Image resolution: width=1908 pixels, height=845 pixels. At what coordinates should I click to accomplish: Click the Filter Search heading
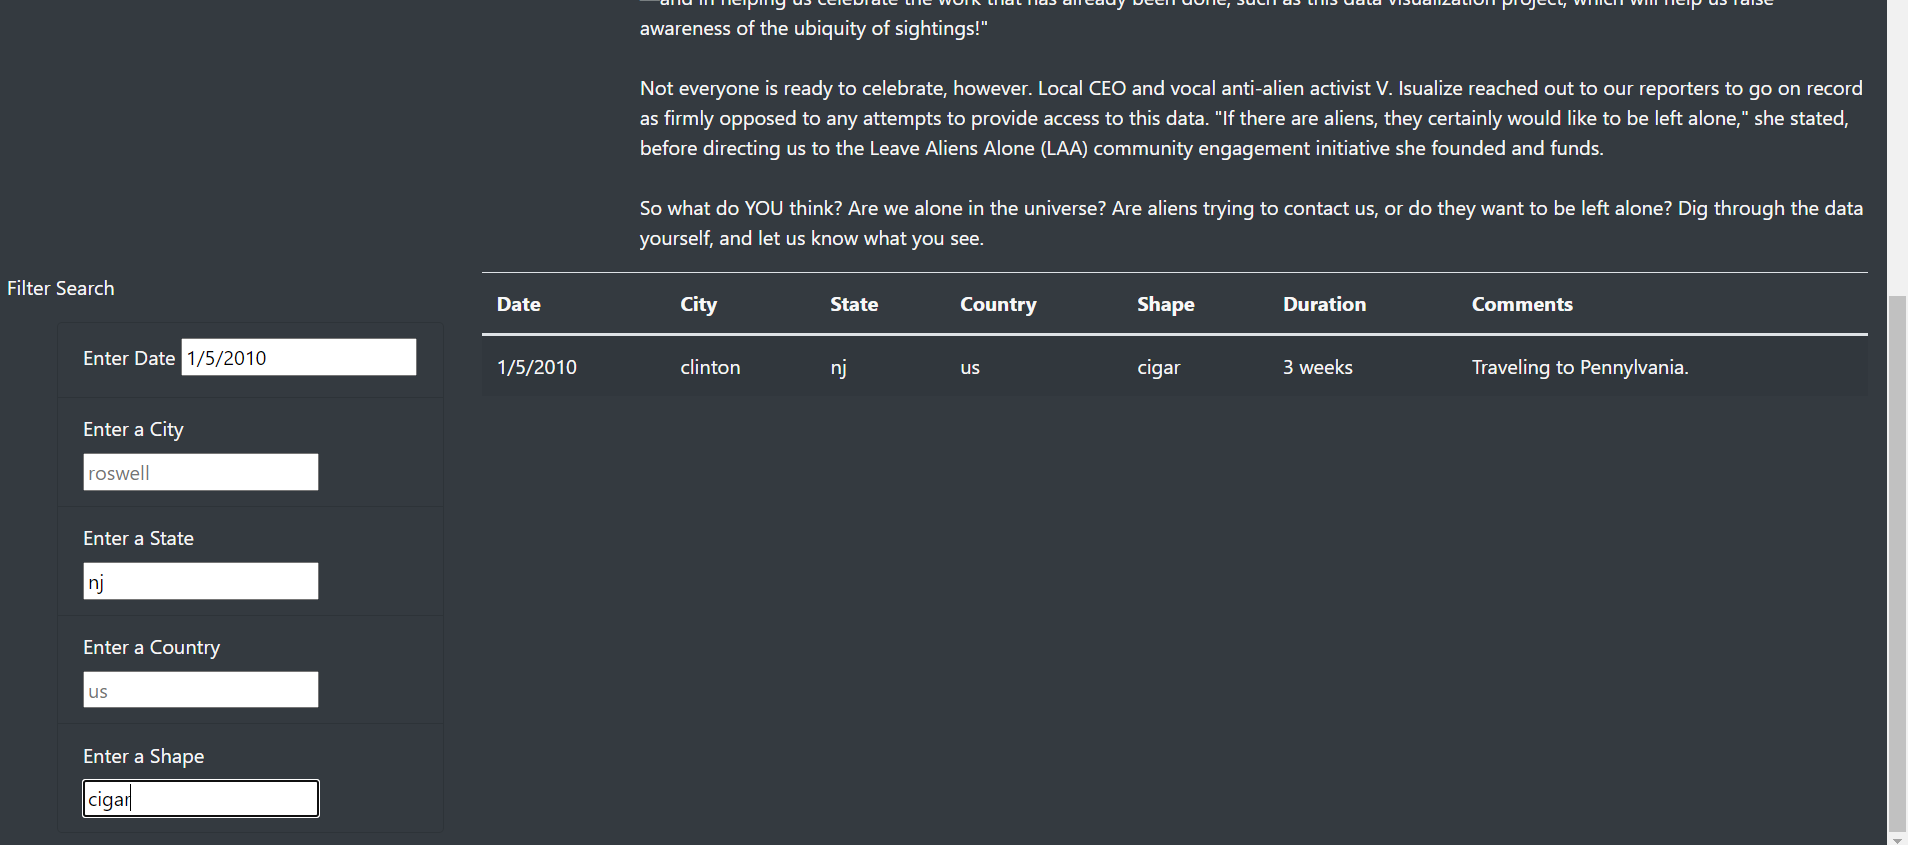coord(61,288)
